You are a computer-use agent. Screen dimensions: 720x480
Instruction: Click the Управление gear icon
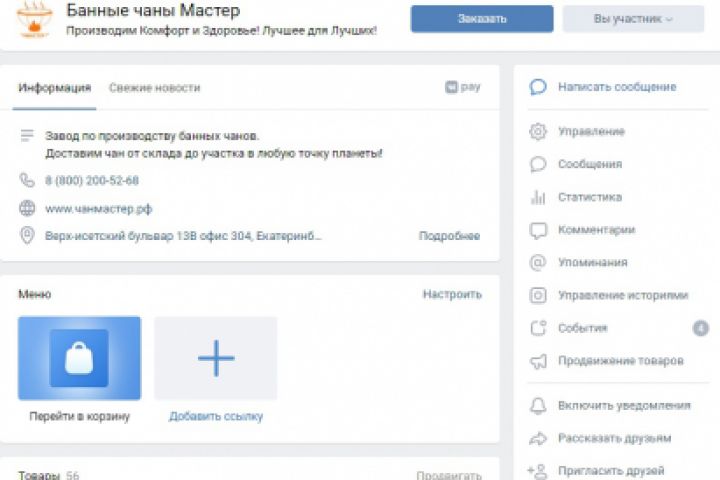click(538, 131)
